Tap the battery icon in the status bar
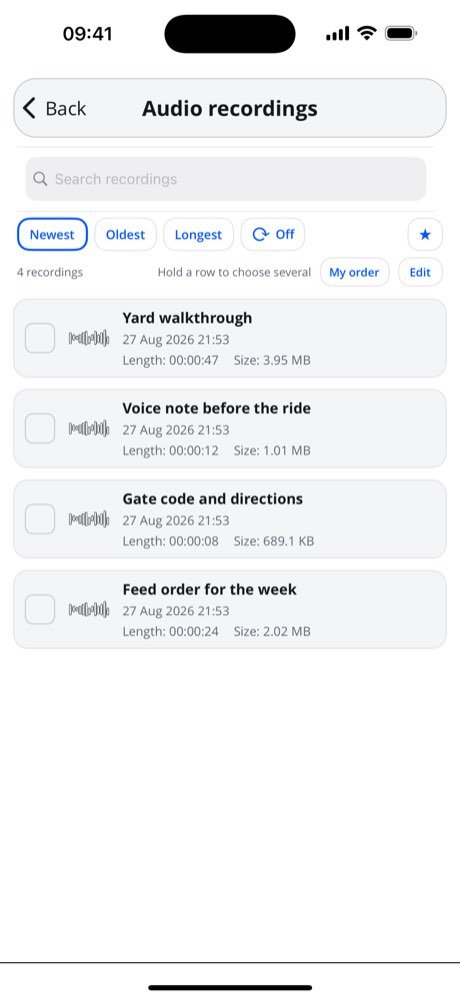The image size is (460, 999). tap(401, 34)
